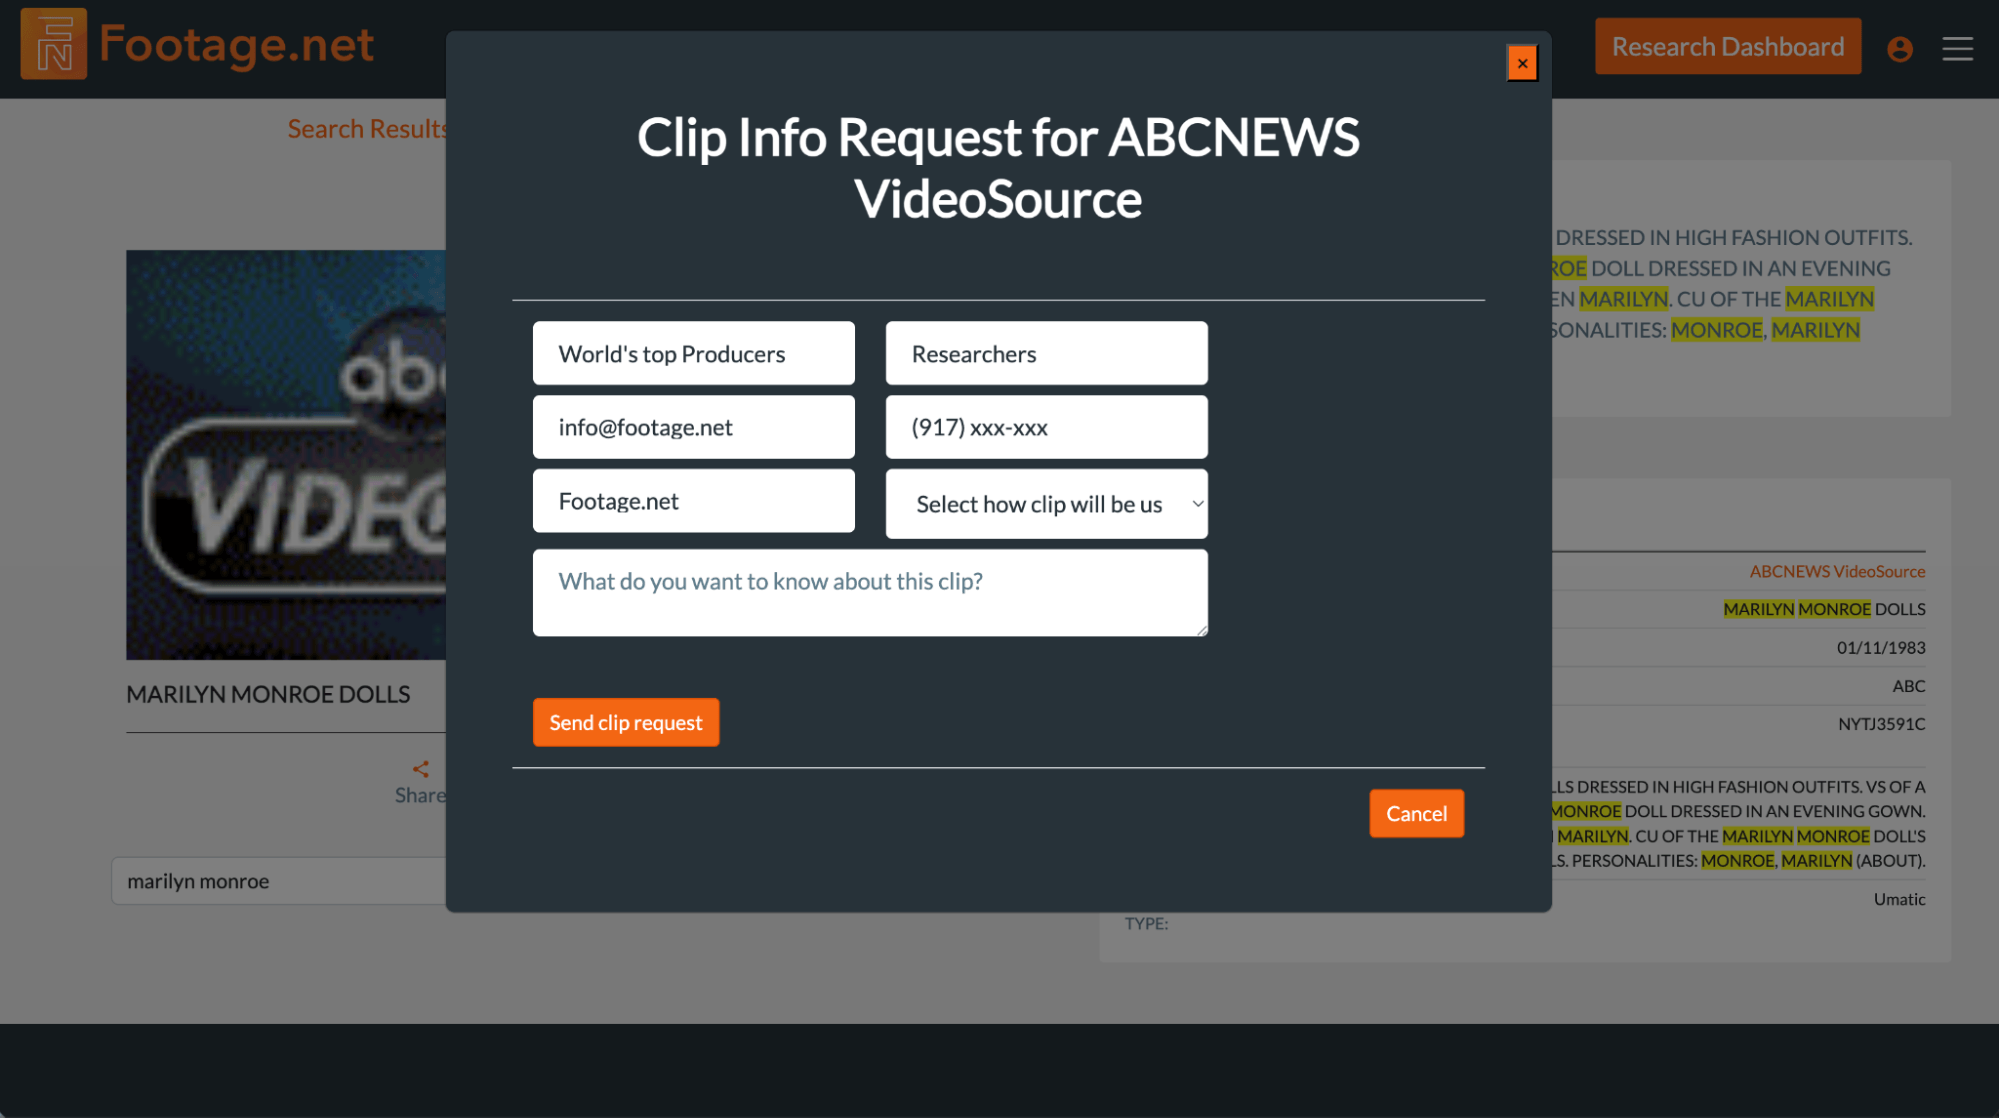Go back to Search Results
Viewport: 1999px width, 1118px height.
tap(368, 129)
